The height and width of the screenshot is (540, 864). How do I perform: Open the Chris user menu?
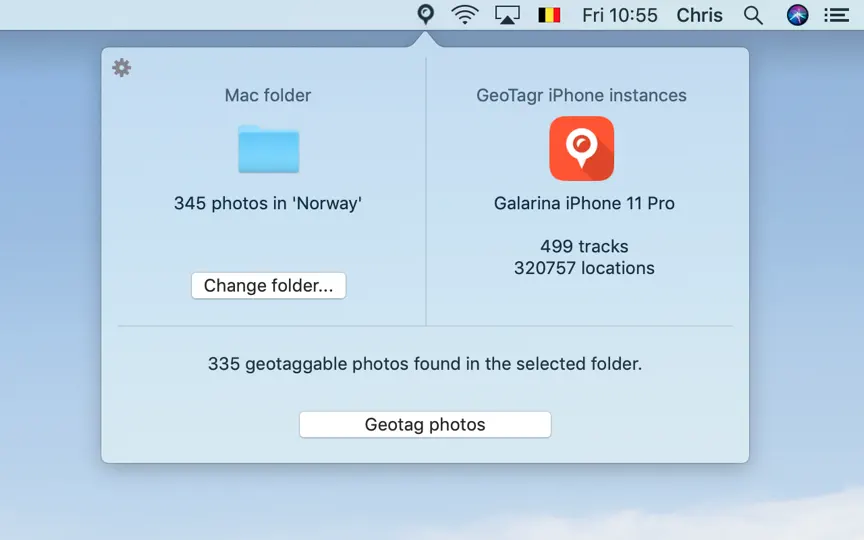click(x=699, y=15)
